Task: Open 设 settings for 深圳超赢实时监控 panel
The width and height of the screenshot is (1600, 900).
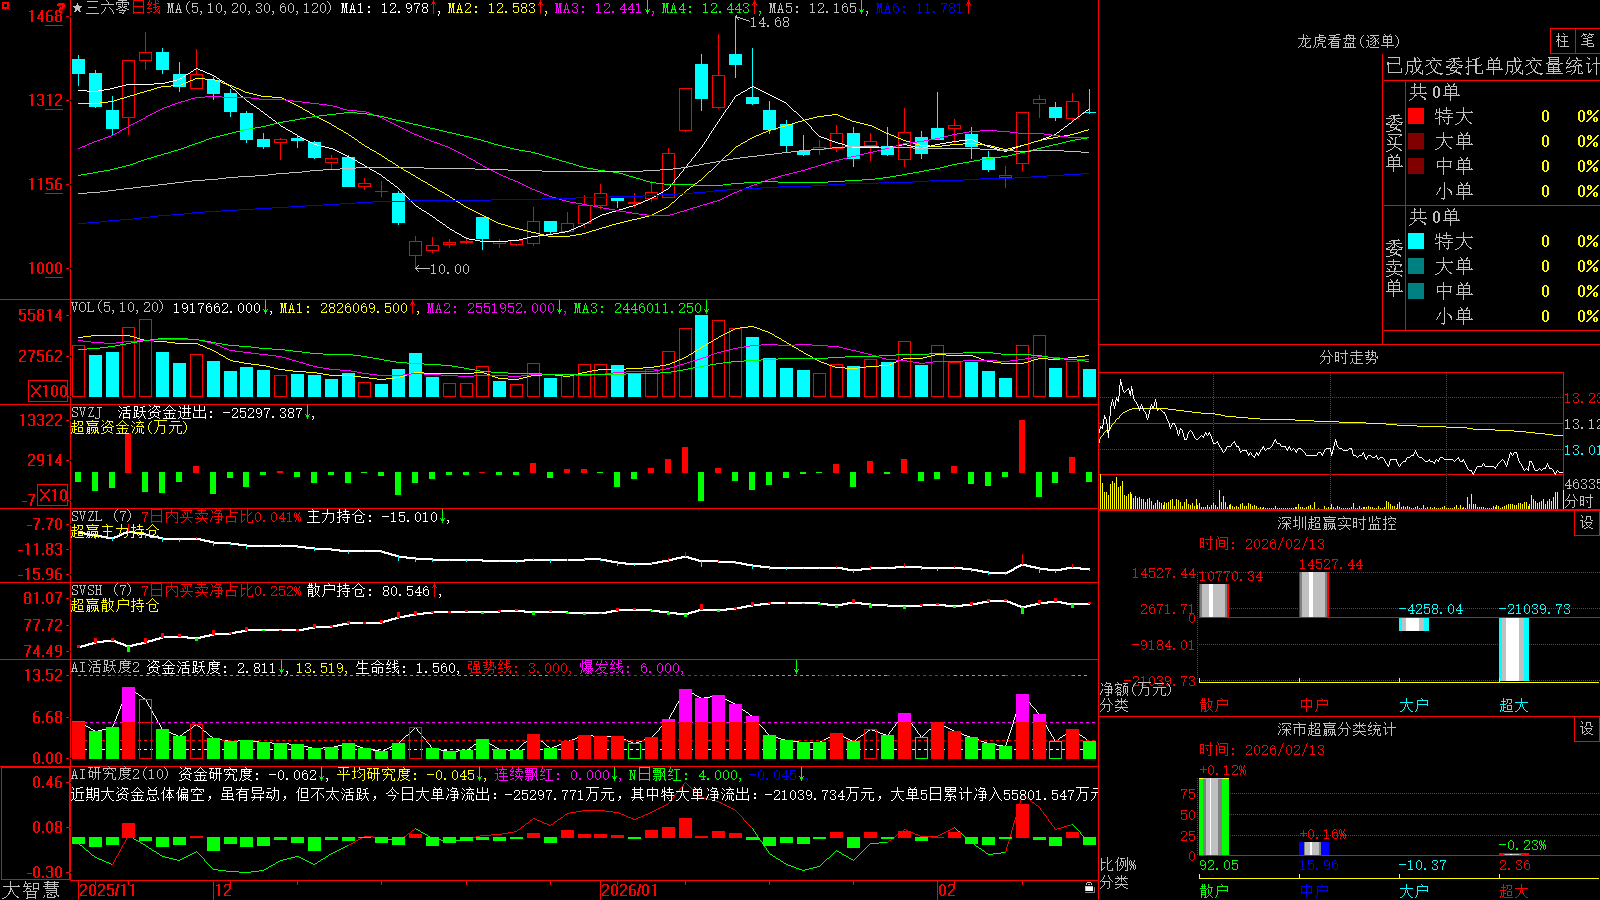Action: 1587,523
